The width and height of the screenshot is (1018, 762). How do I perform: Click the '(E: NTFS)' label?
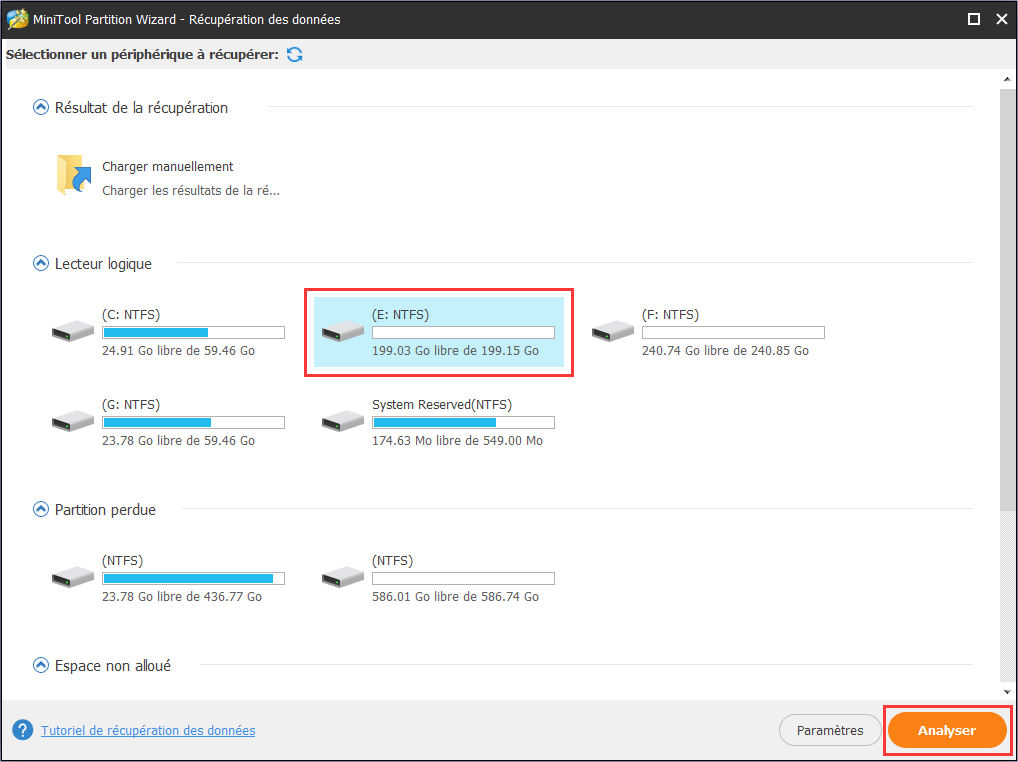(x=401, y=315)
